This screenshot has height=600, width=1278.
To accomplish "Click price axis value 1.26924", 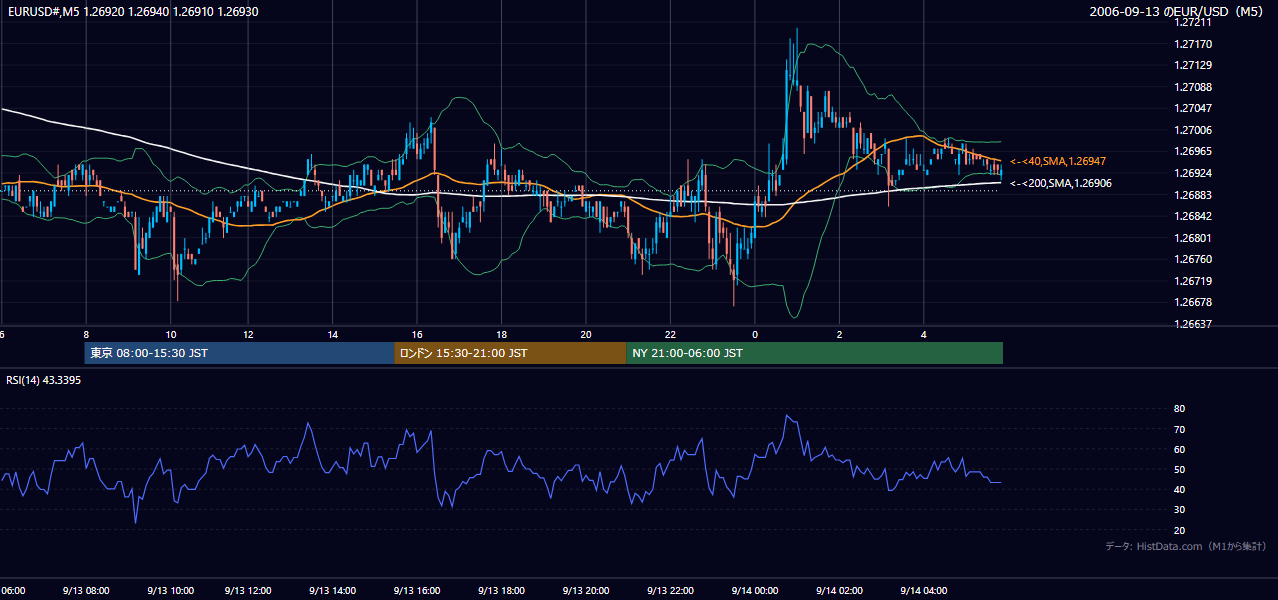I will pyautogui.click(x=1194, y=173).
